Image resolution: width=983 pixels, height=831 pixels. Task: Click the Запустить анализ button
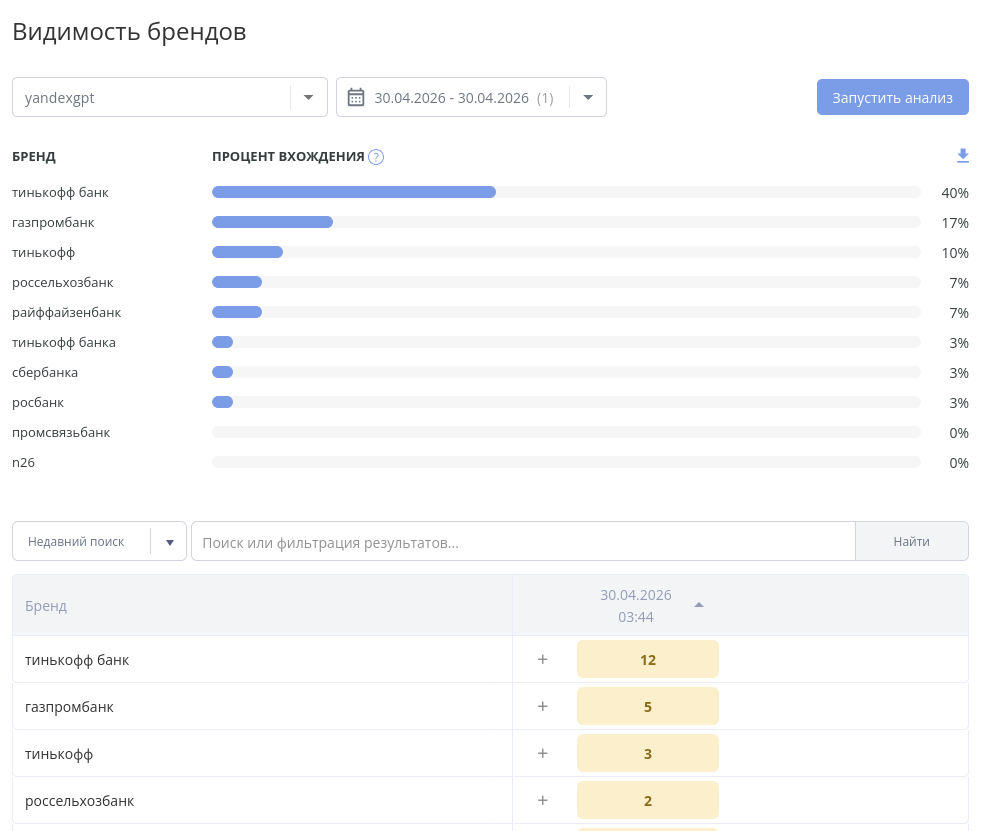pos(892,97)
